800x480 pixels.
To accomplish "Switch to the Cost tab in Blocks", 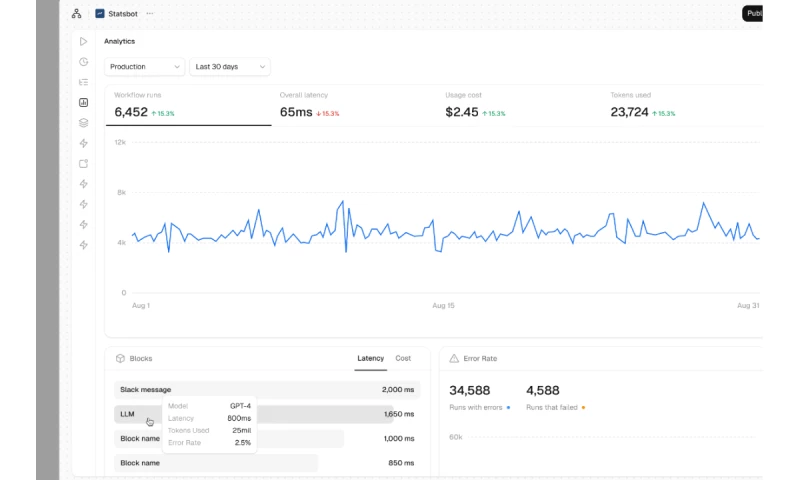I will [403, 358].
